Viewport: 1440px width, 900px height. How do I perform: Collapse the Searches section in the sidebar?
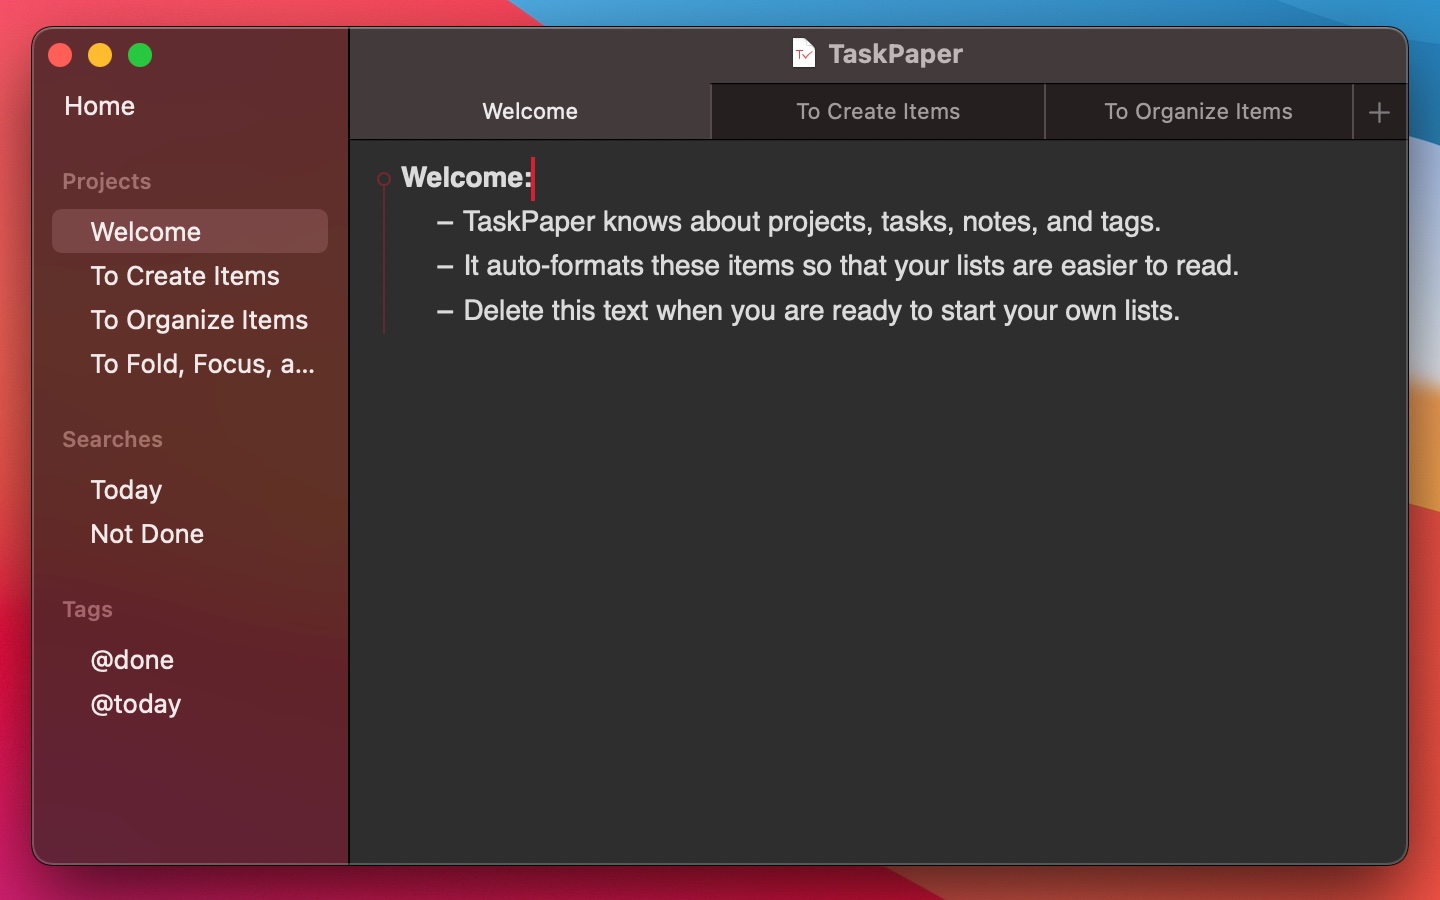point(111,439)
